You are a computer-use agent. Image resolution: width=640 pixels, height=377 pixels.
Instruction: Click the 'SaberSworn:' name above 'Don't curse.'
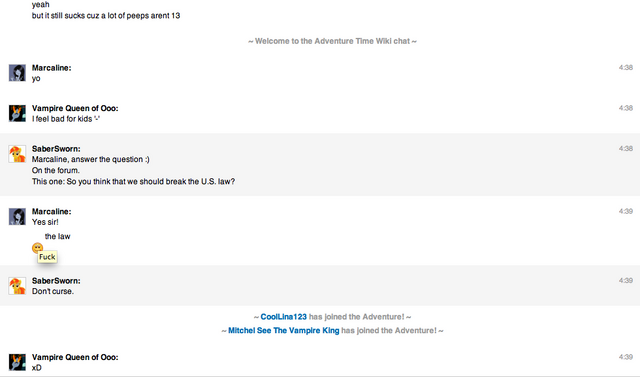56,281
